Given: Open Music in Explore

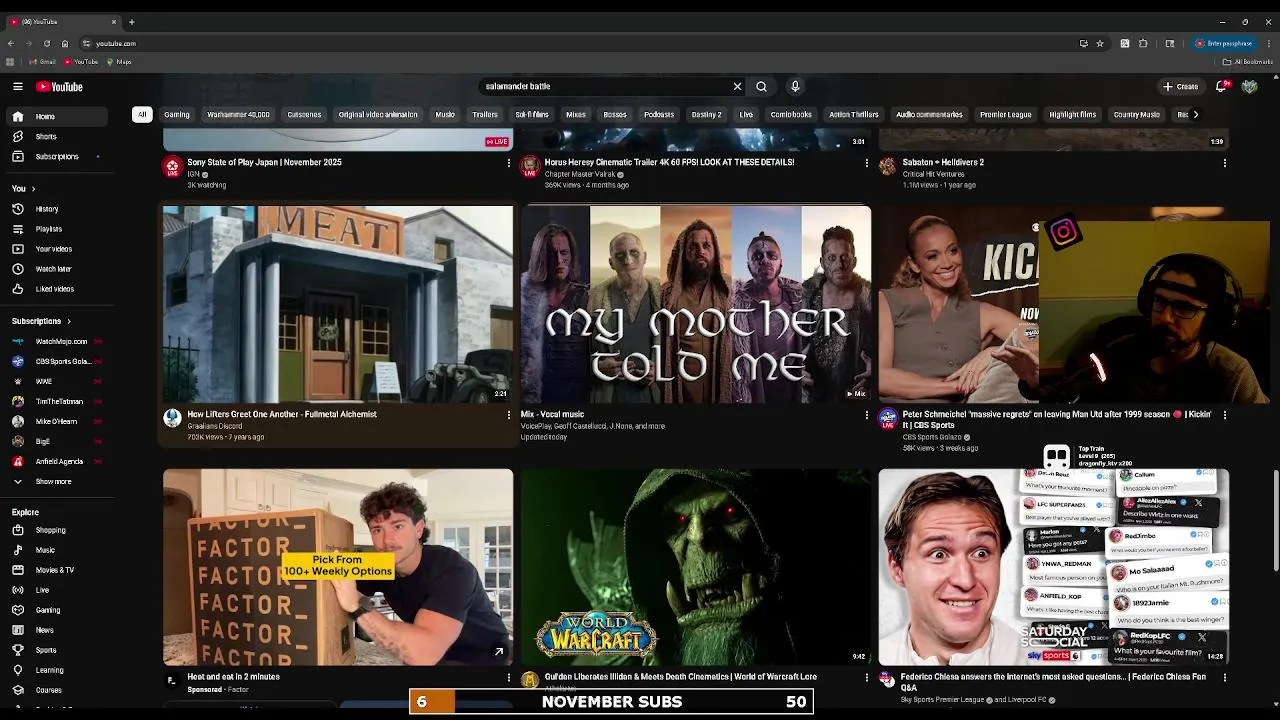Looking at the screenshot, I should coord(55,550).
